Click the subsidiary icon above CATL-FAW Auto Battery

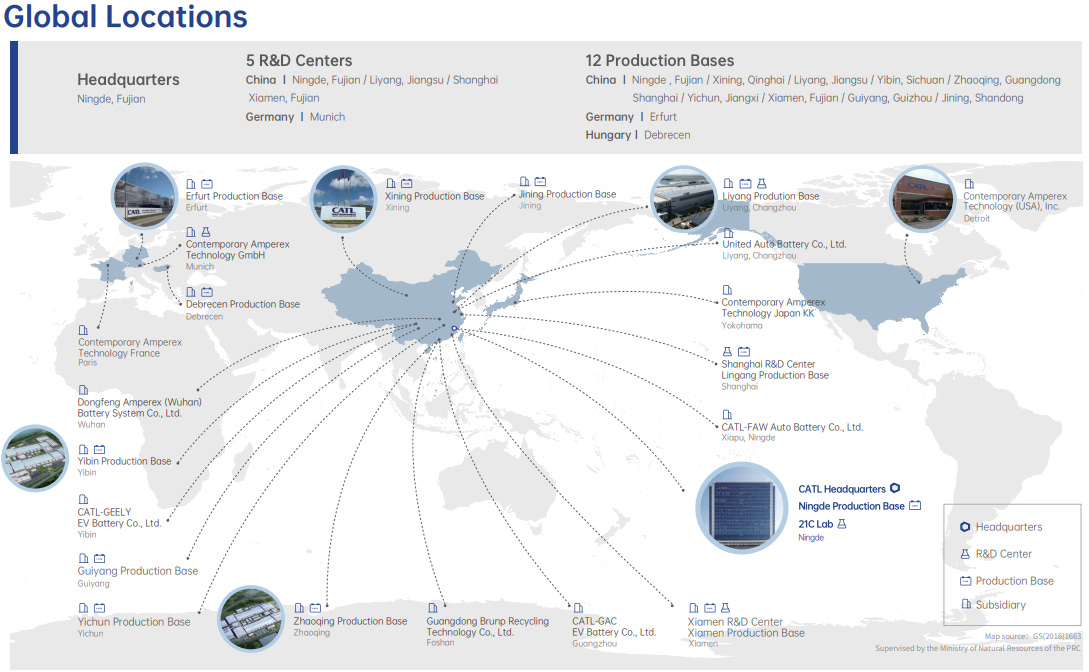727,415
